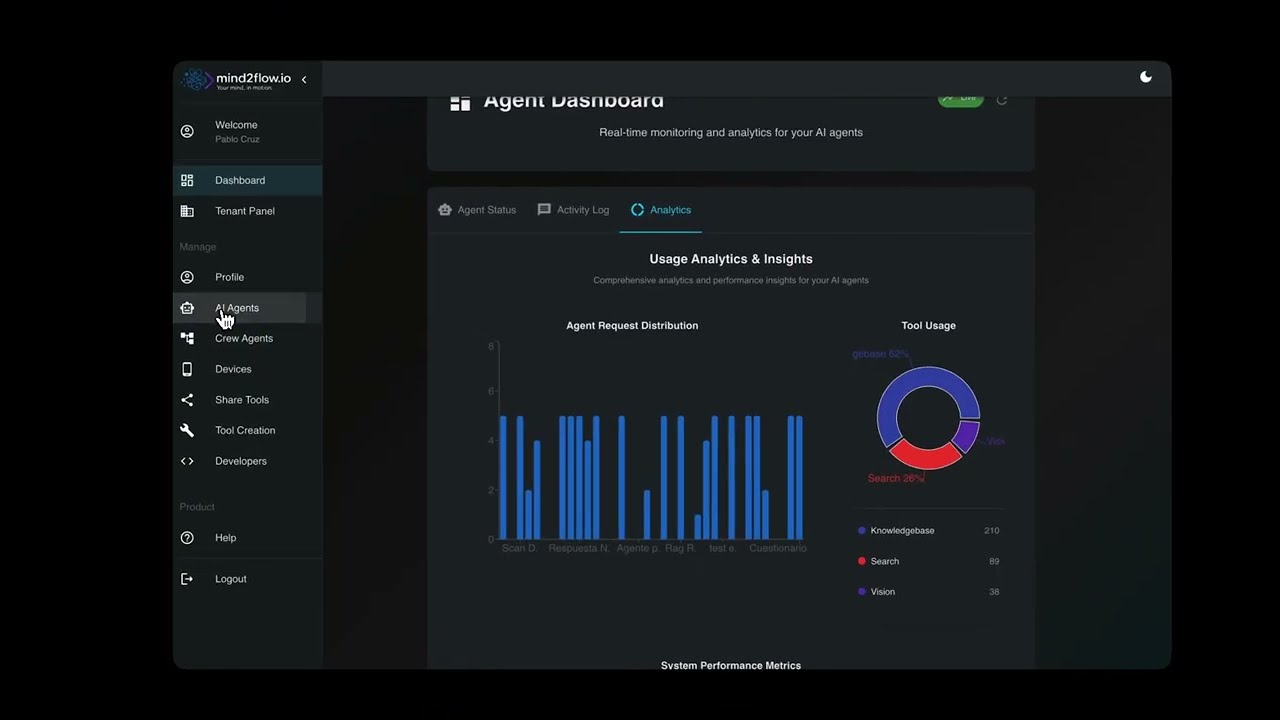Click the purple Vision legend dot
This screenshot has height=720, width=1280.
tap(862, 592)
